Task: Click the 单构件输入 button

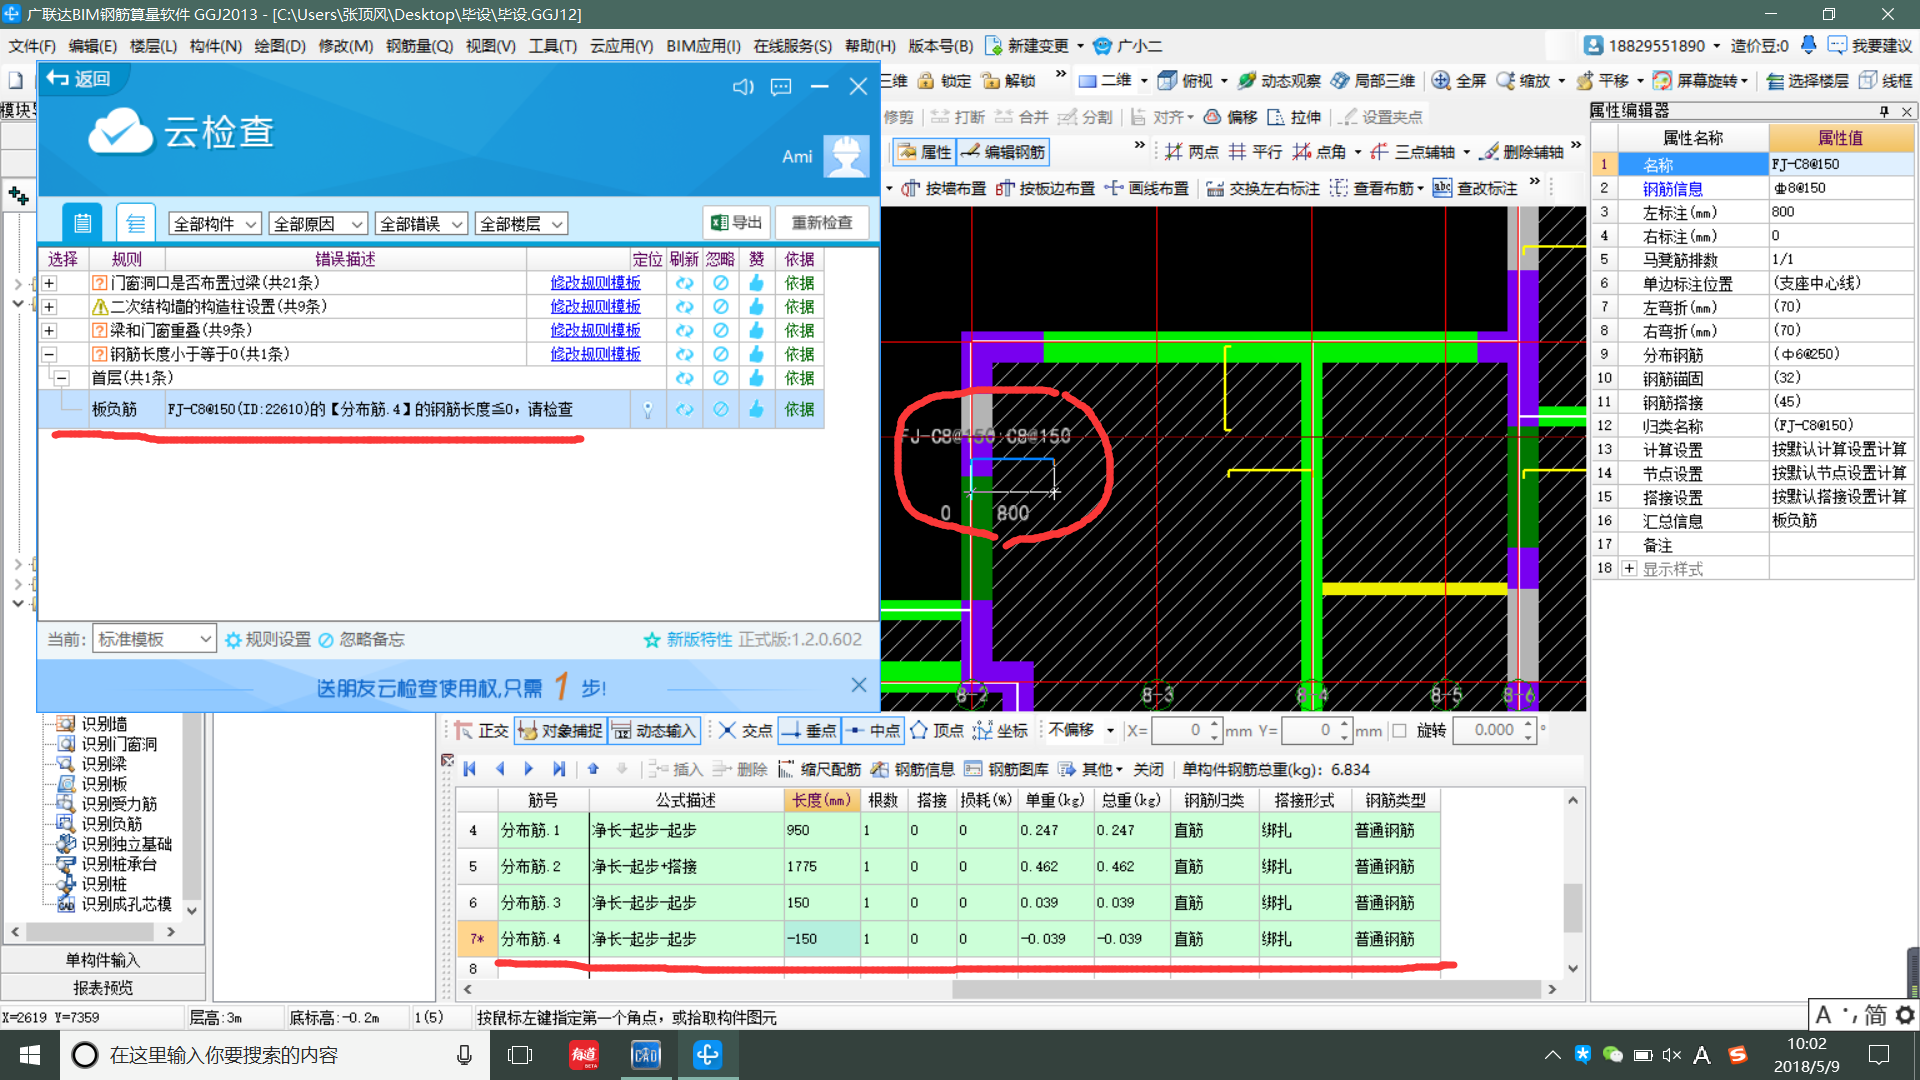Action: pyautogui.click(x=103, y=960)
